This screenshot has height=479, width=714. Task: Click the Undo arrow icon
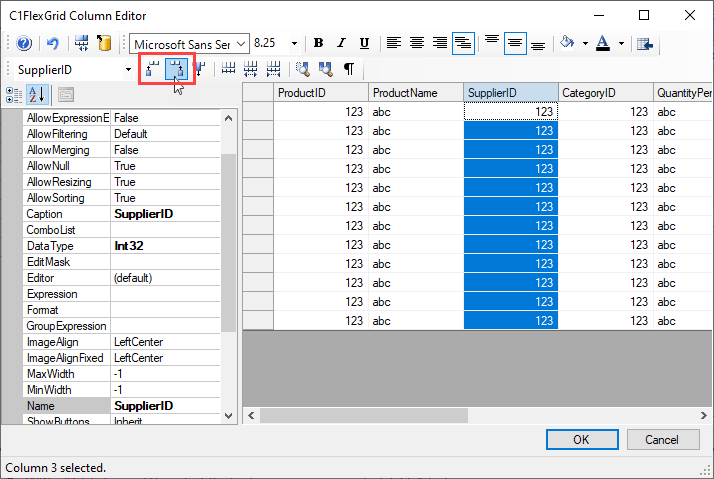click(52, 44)
